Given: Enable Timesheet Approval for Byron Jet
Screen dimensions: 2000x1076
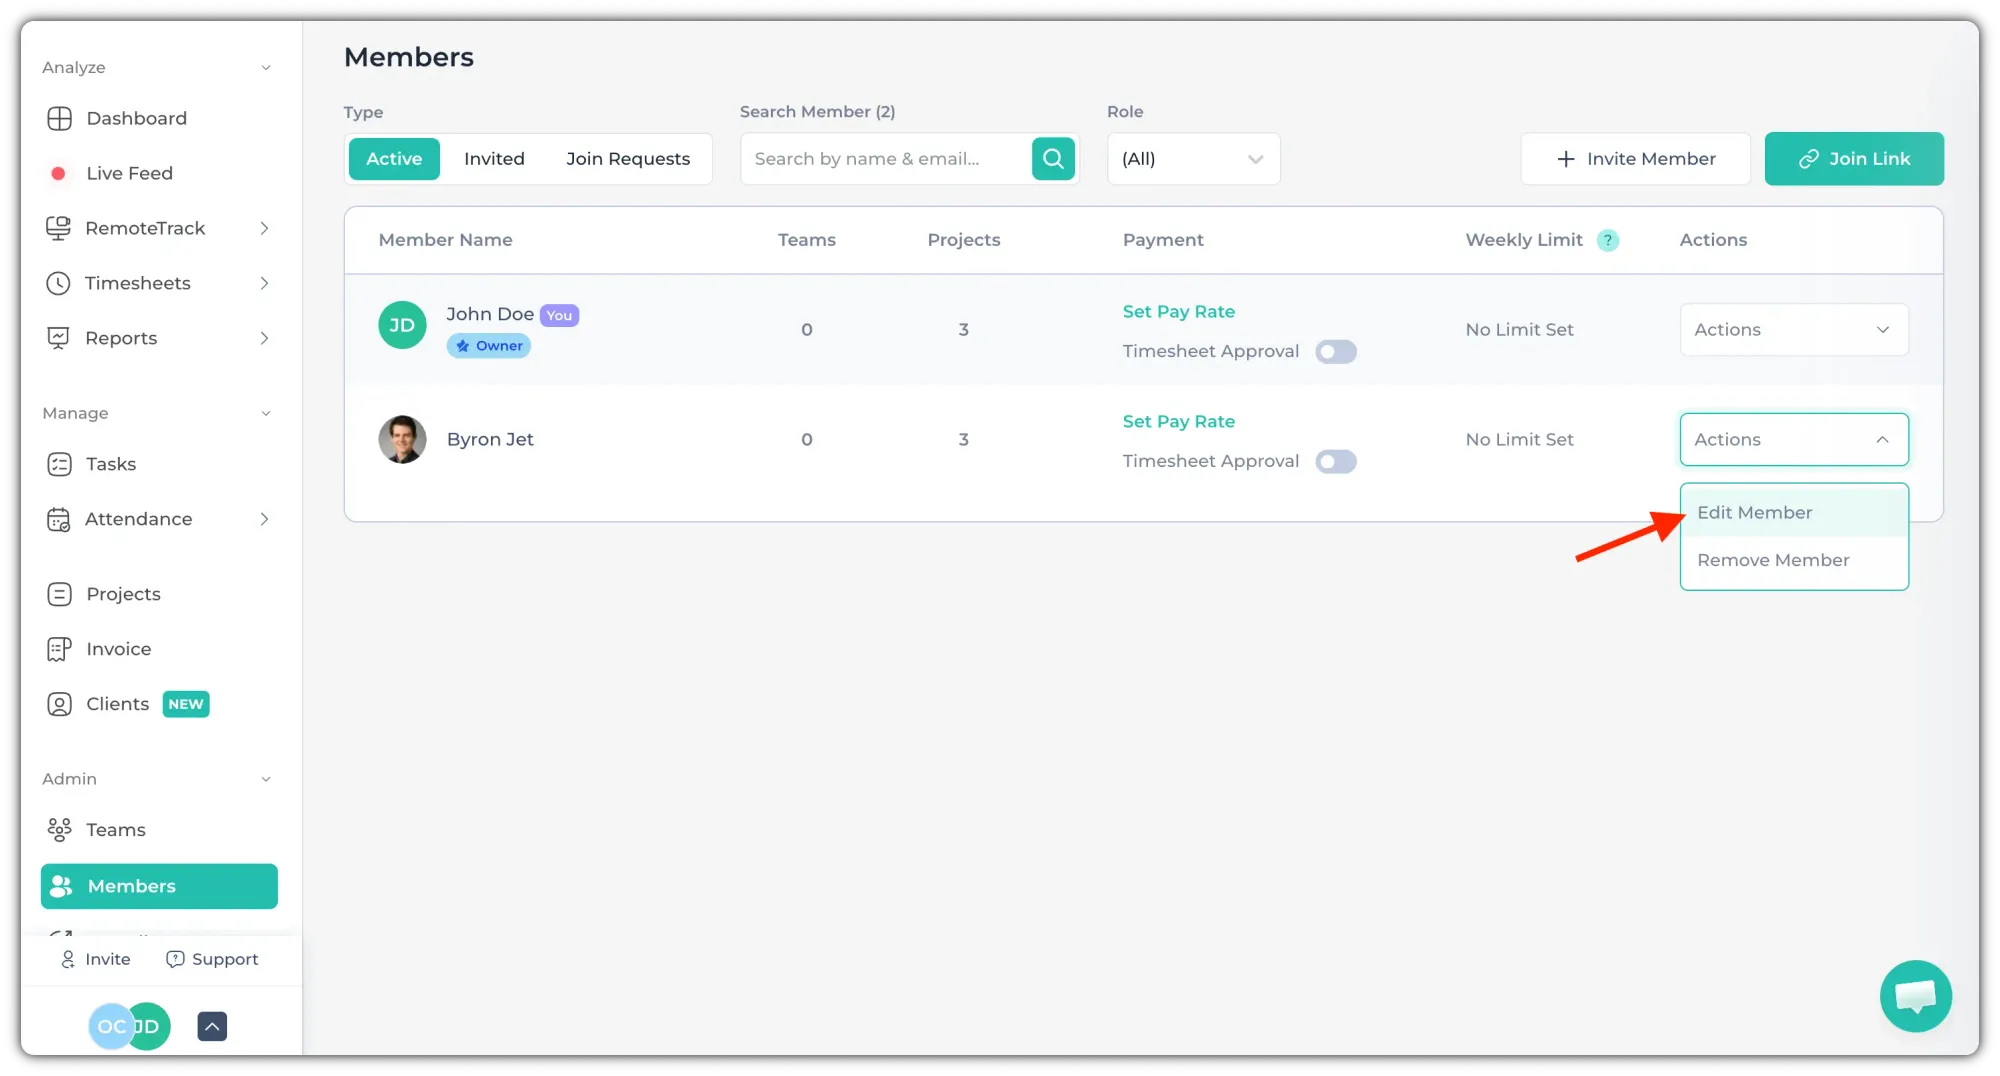Looking at the screenshot, I should pyautogui.click(x=1335, y=462).
